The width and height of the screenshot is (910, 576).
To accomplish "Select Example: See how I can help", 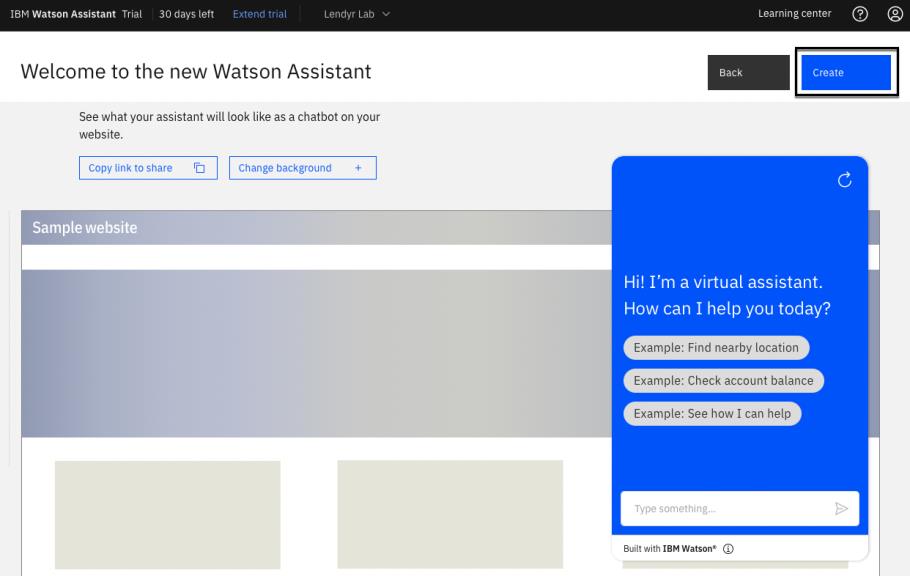I will (x=712, y=414).
